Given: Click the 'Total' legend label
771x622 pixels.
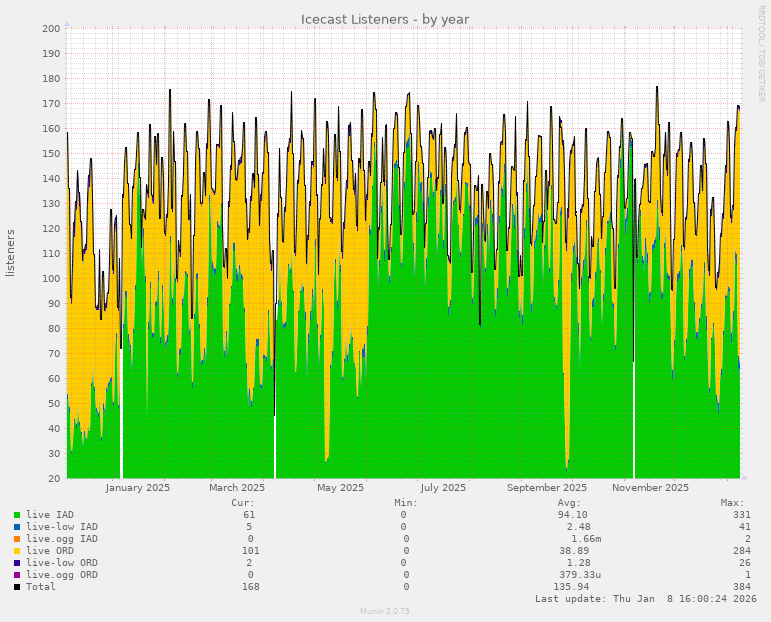Looking at the screenshot, I should (41, 587).
